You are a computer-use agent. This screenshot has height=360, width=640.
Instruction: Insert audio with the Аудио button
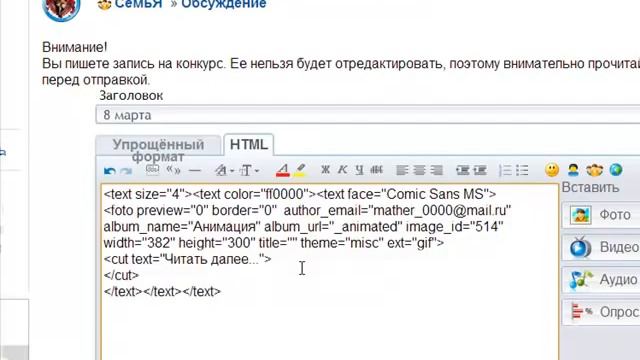click(x=601, y=280)
